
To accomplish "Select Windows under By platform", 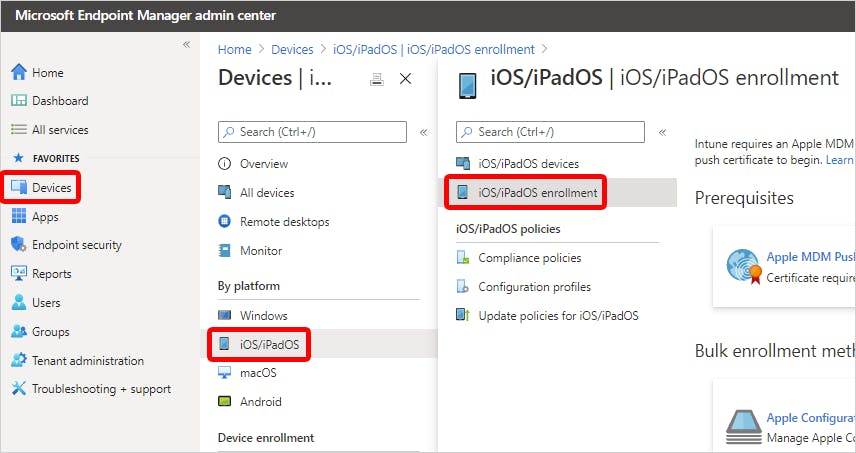I will pos(263,315).
